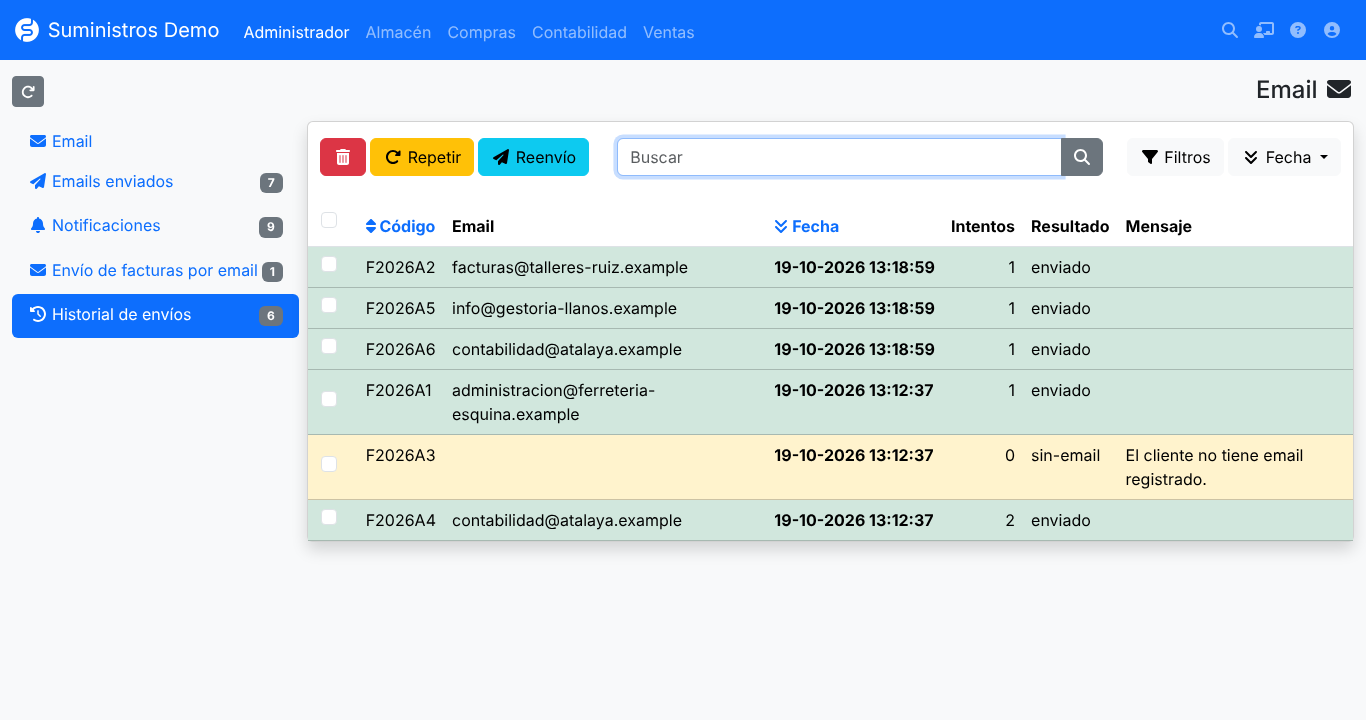1366x720 pixels.
Task: Open the user account icon
Action: click(1332, 30)
